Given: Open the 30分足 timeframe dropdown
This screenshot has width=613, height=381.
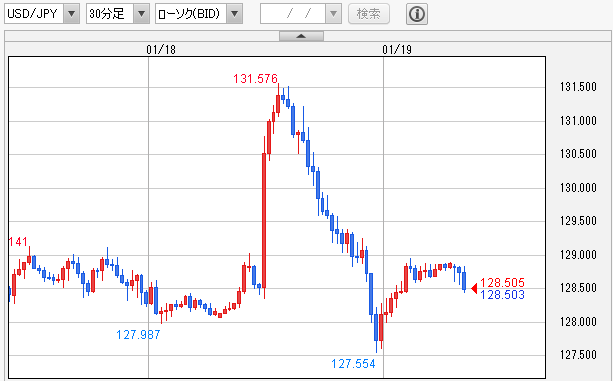Looking at the screenshot, I should coord(118,14).
